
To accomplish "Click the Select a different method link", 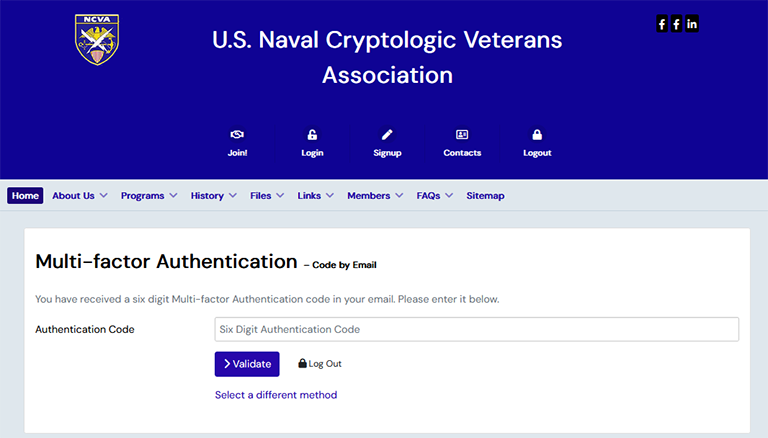I will [276, 395].
